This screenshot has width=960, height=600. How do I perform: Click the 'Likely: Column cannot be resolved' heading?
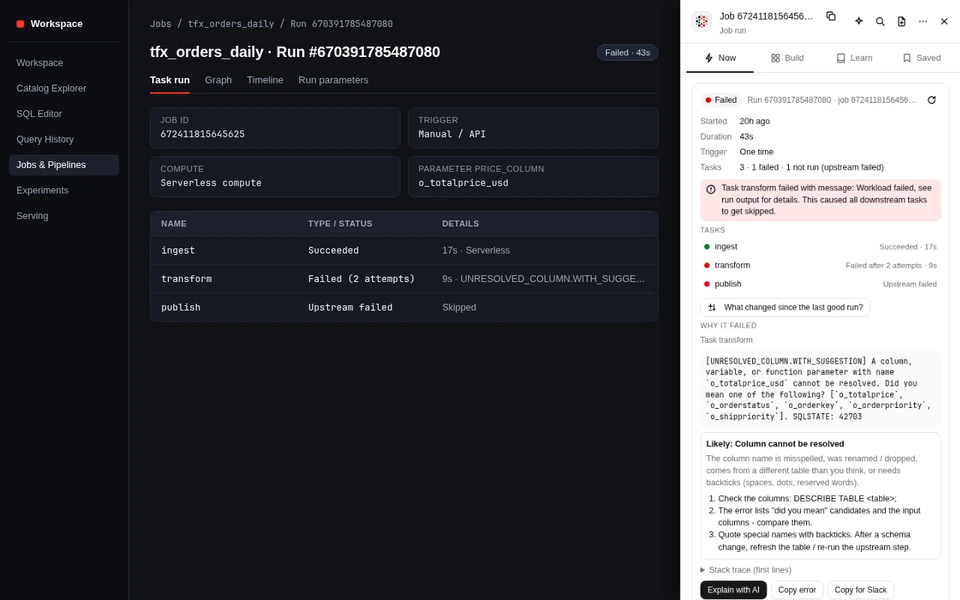(774, 444)
